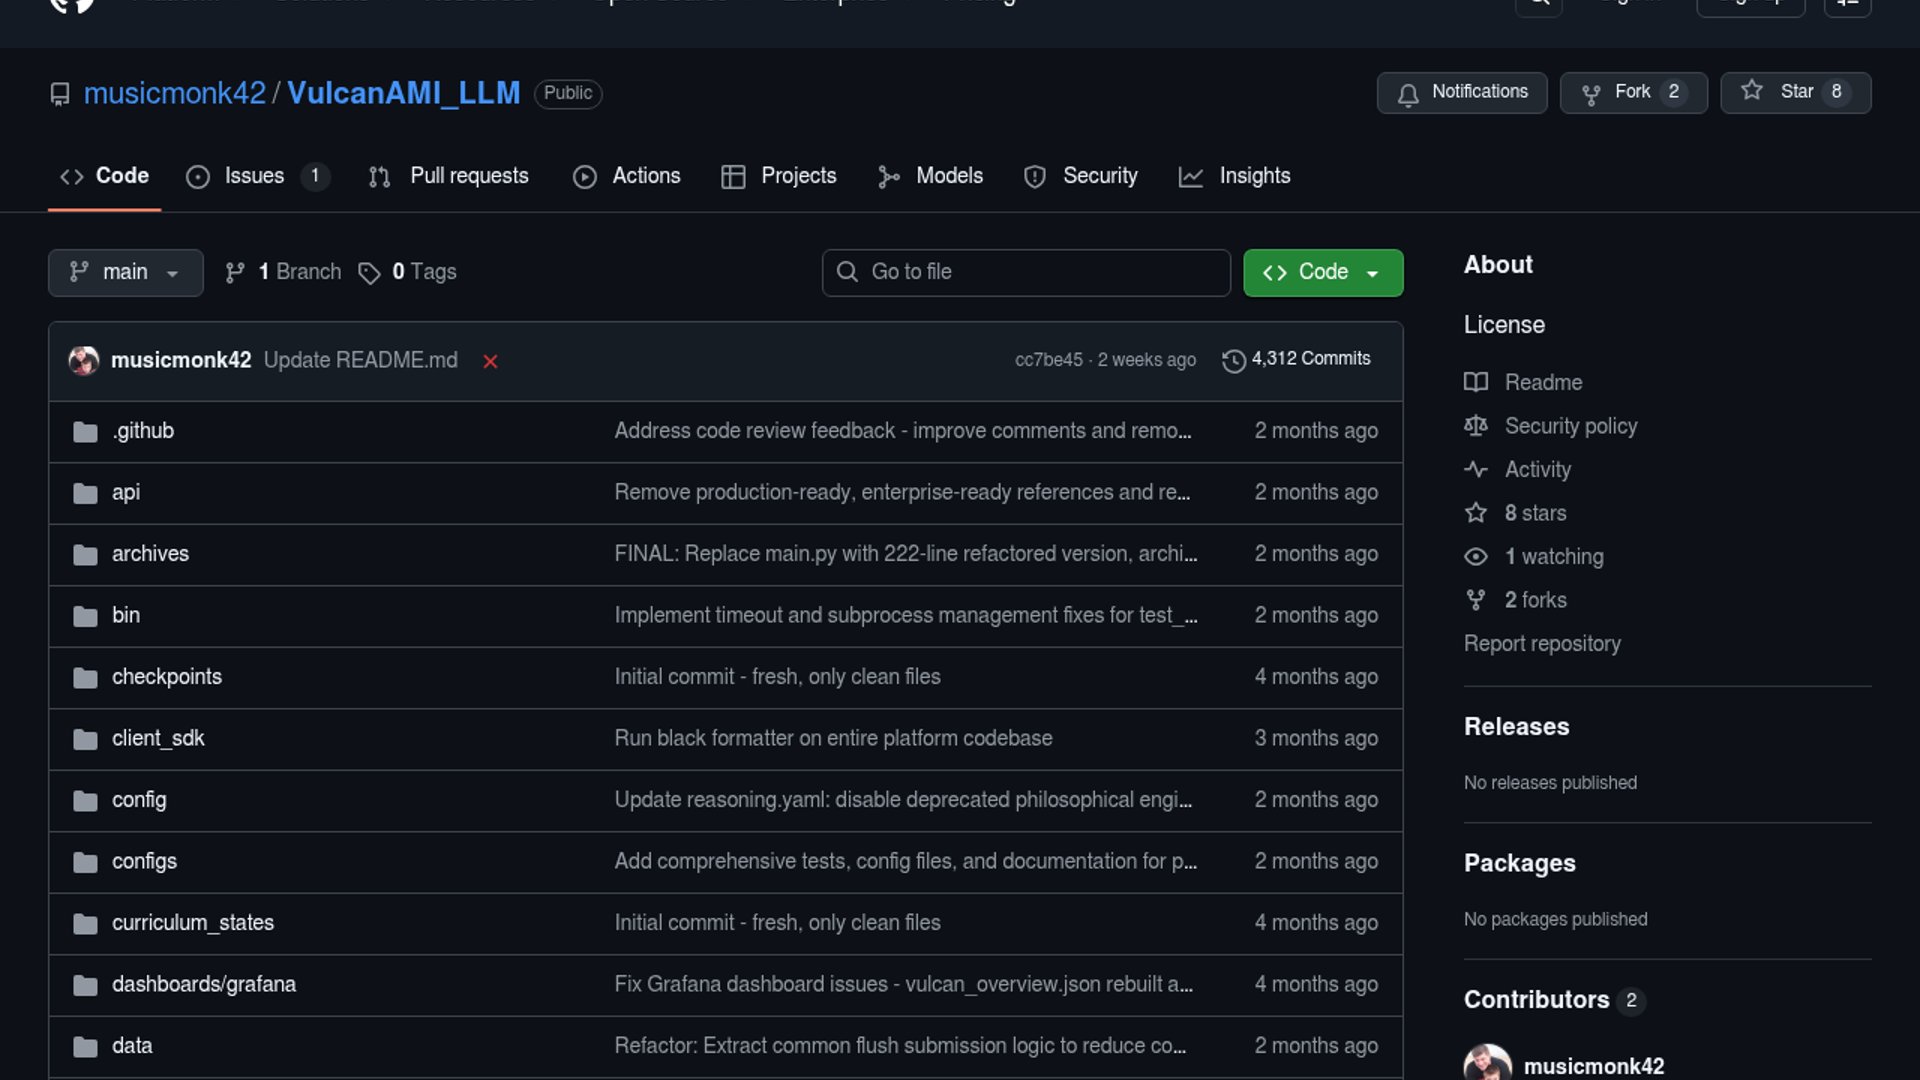1920x1080 pixels.
Task: Click the .github folder icon
Action: [x=85, y=431]
